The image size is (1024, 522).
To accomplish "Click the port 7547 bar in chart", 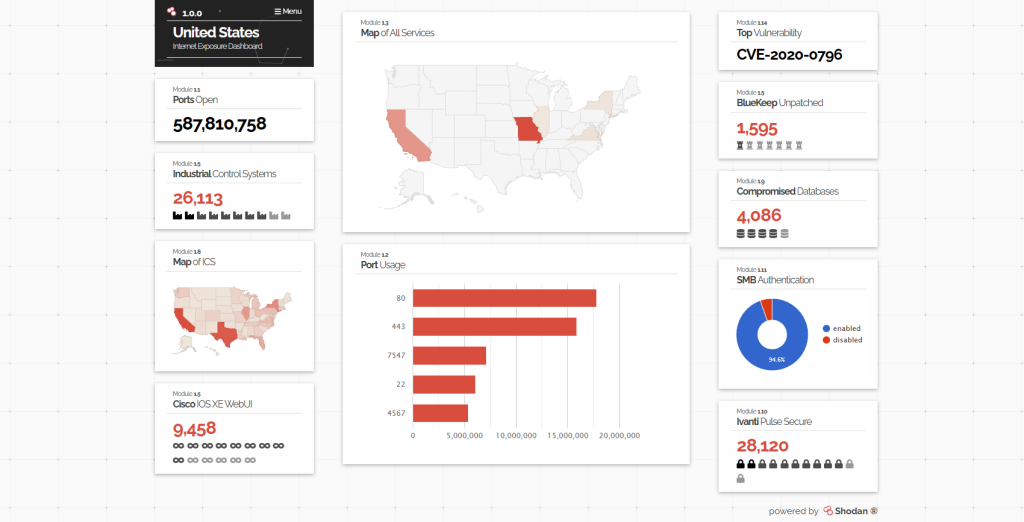I will 449,356.
